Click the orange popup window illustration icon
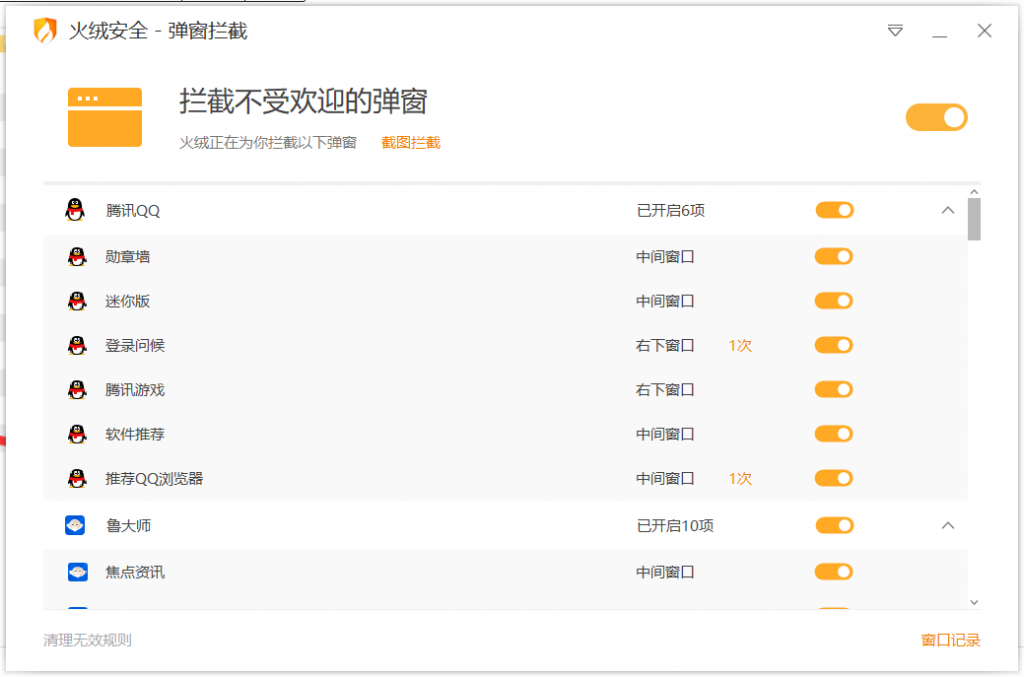1024x677 pixels. coord(104,118)
